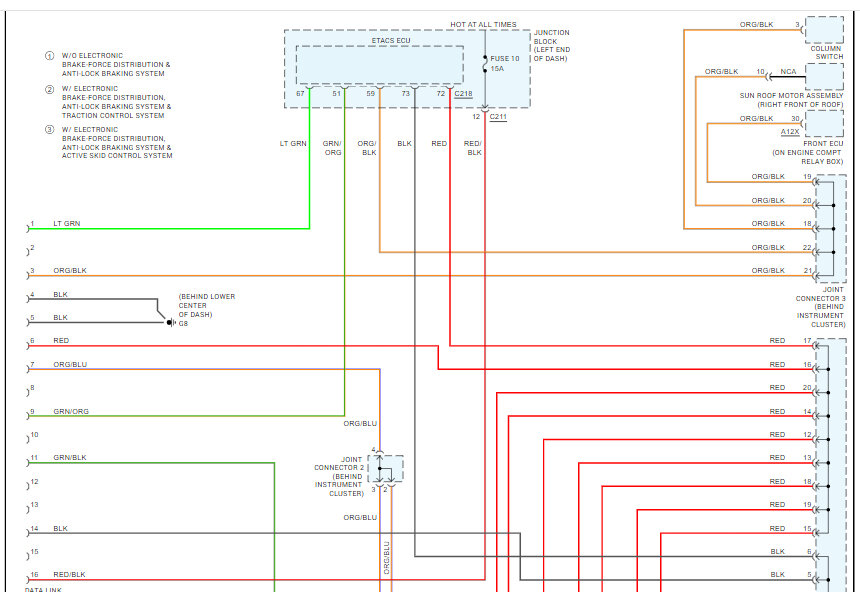Click LT GRN label at data link pin 1

click(66, 224)
